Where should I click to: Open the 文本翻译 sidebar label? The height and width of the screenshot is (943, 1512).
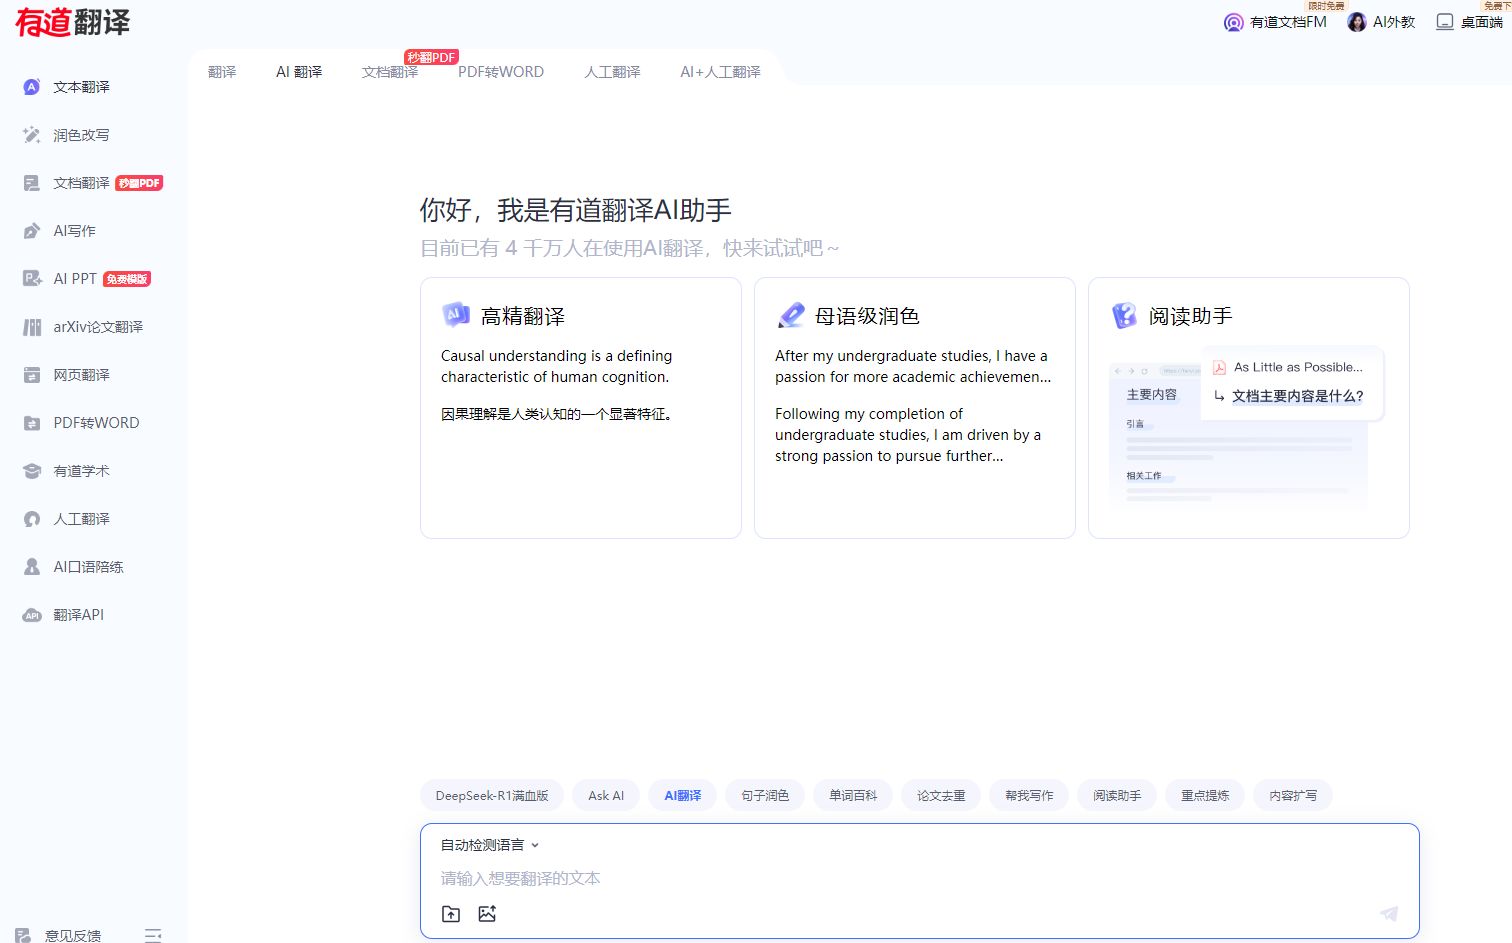click(x=81, y=87)
